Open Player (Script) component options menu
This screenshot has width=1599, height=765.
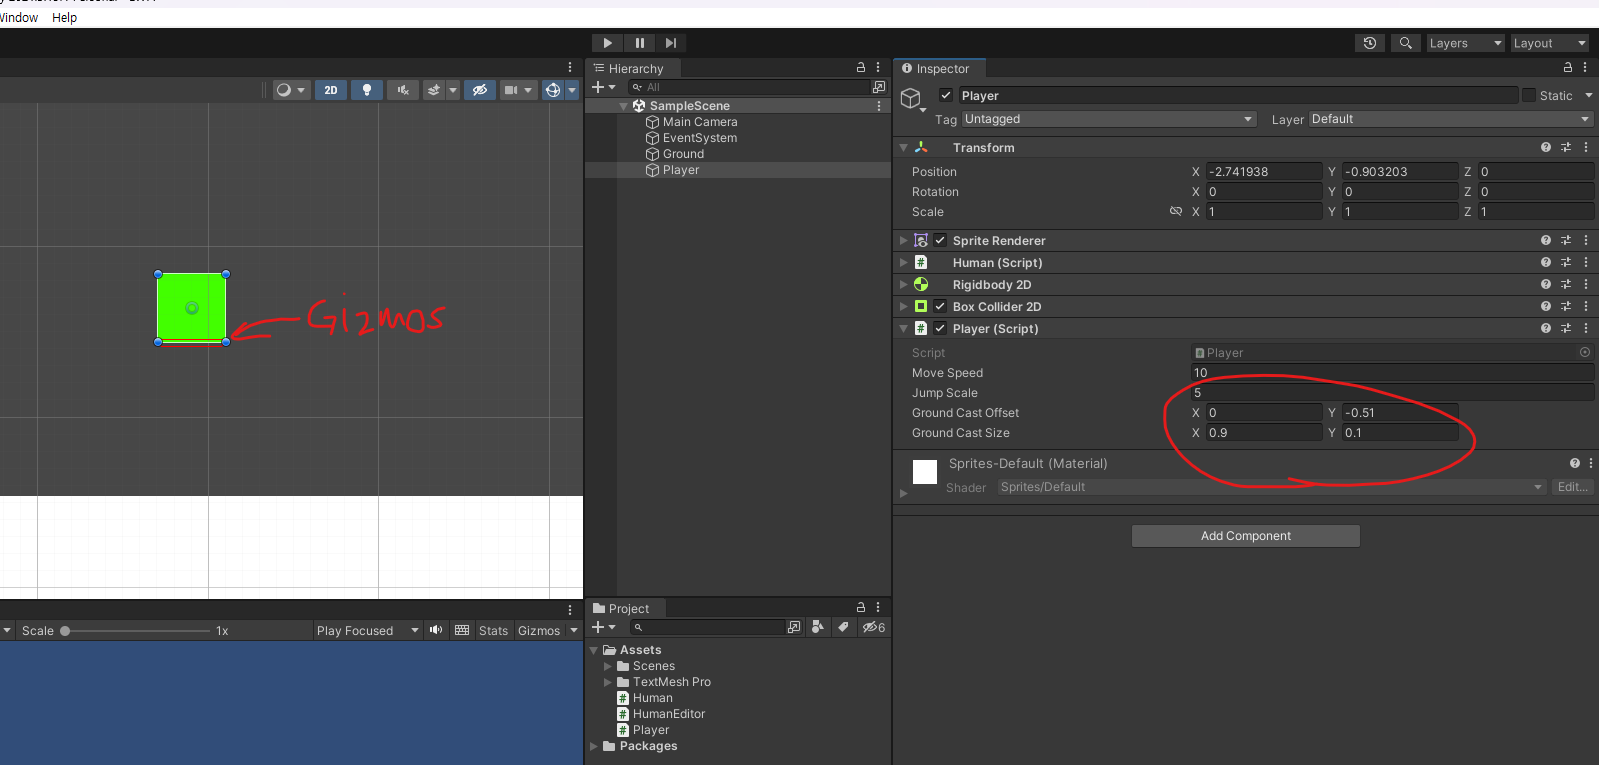(x=1586, y=328)
